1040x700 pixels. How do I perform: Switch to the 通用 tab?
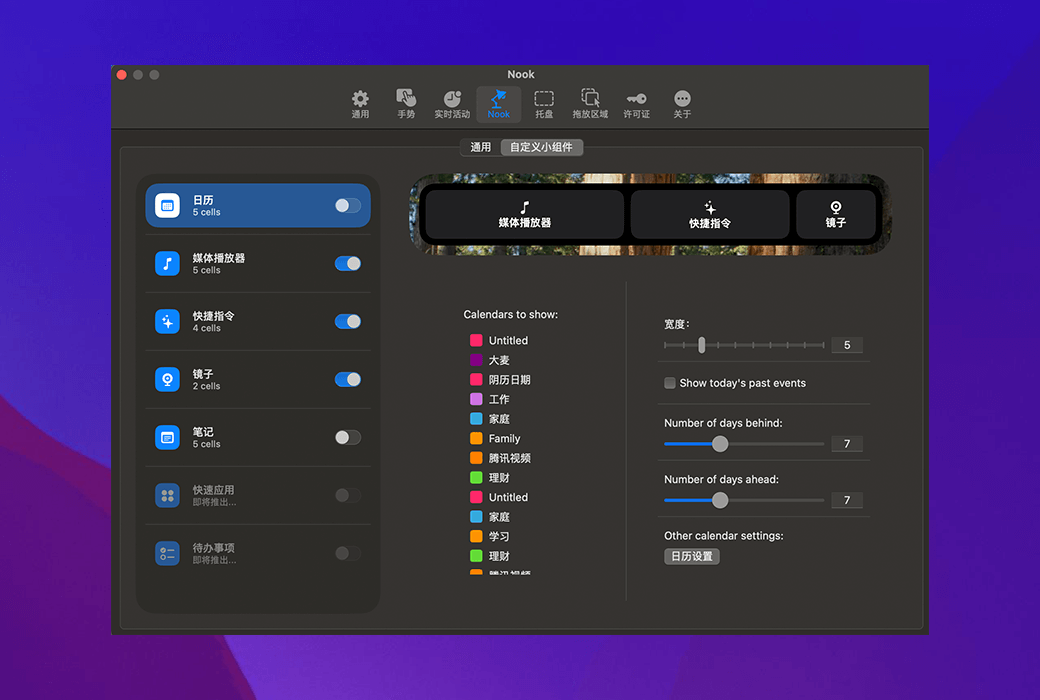click(480, 146)
